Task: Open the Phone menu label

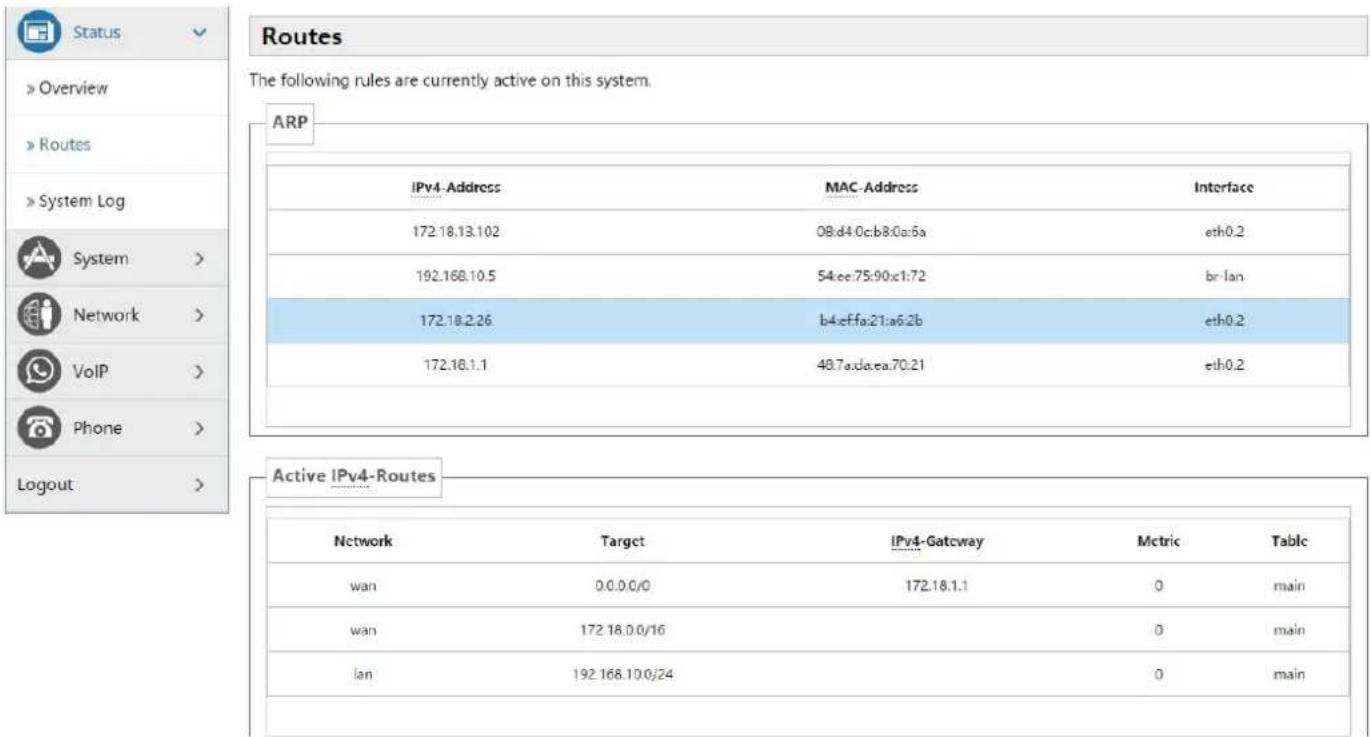Action: (97, 428)
